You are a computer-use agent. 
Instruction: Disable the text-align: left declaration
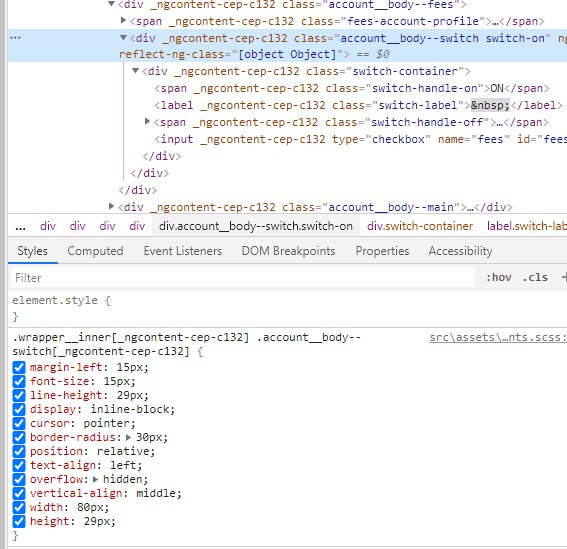pyautogui.click(x=19, y=465)
